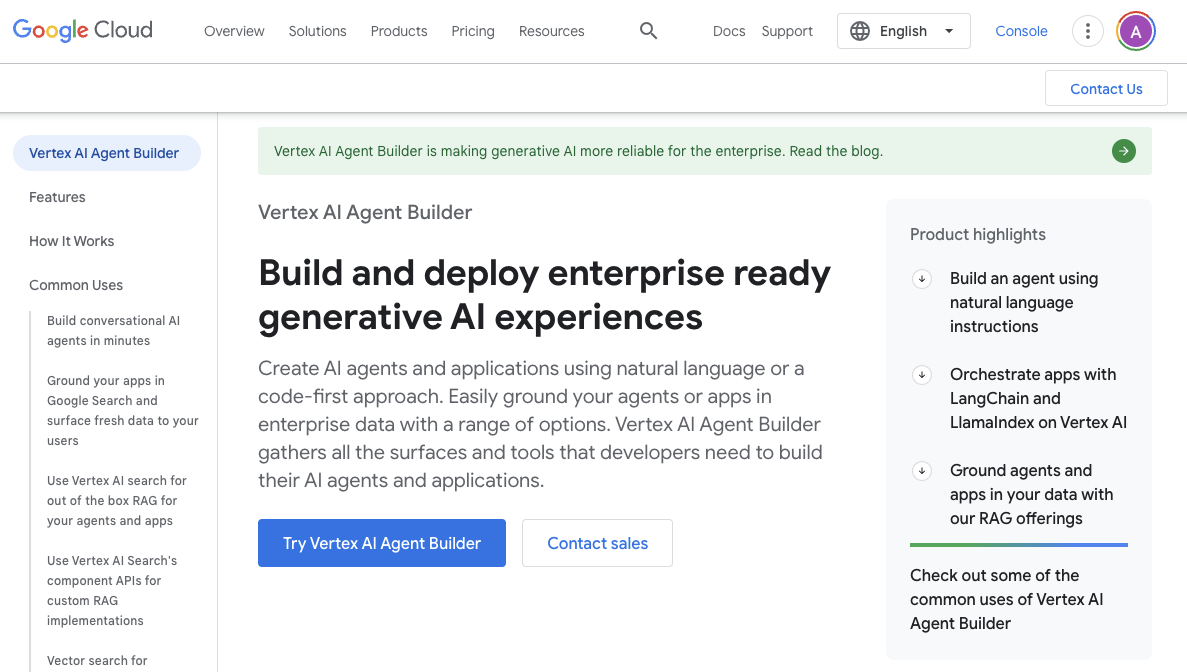
Task: Open Build conversational AI agents in minutes
Action: (114, 331)
